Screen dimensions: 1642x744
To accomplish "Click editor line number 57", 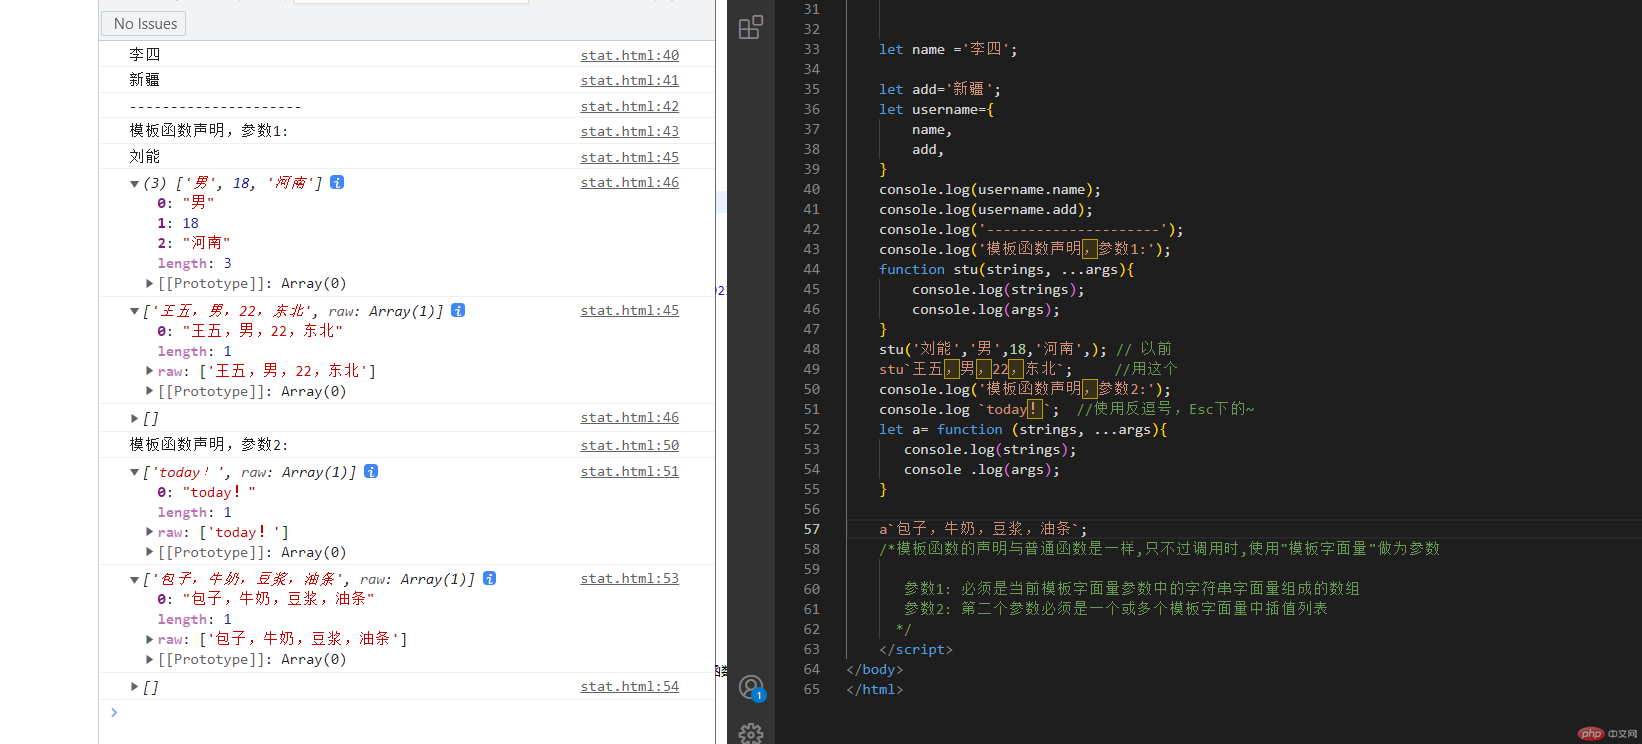I will click(x=811, y=529).
